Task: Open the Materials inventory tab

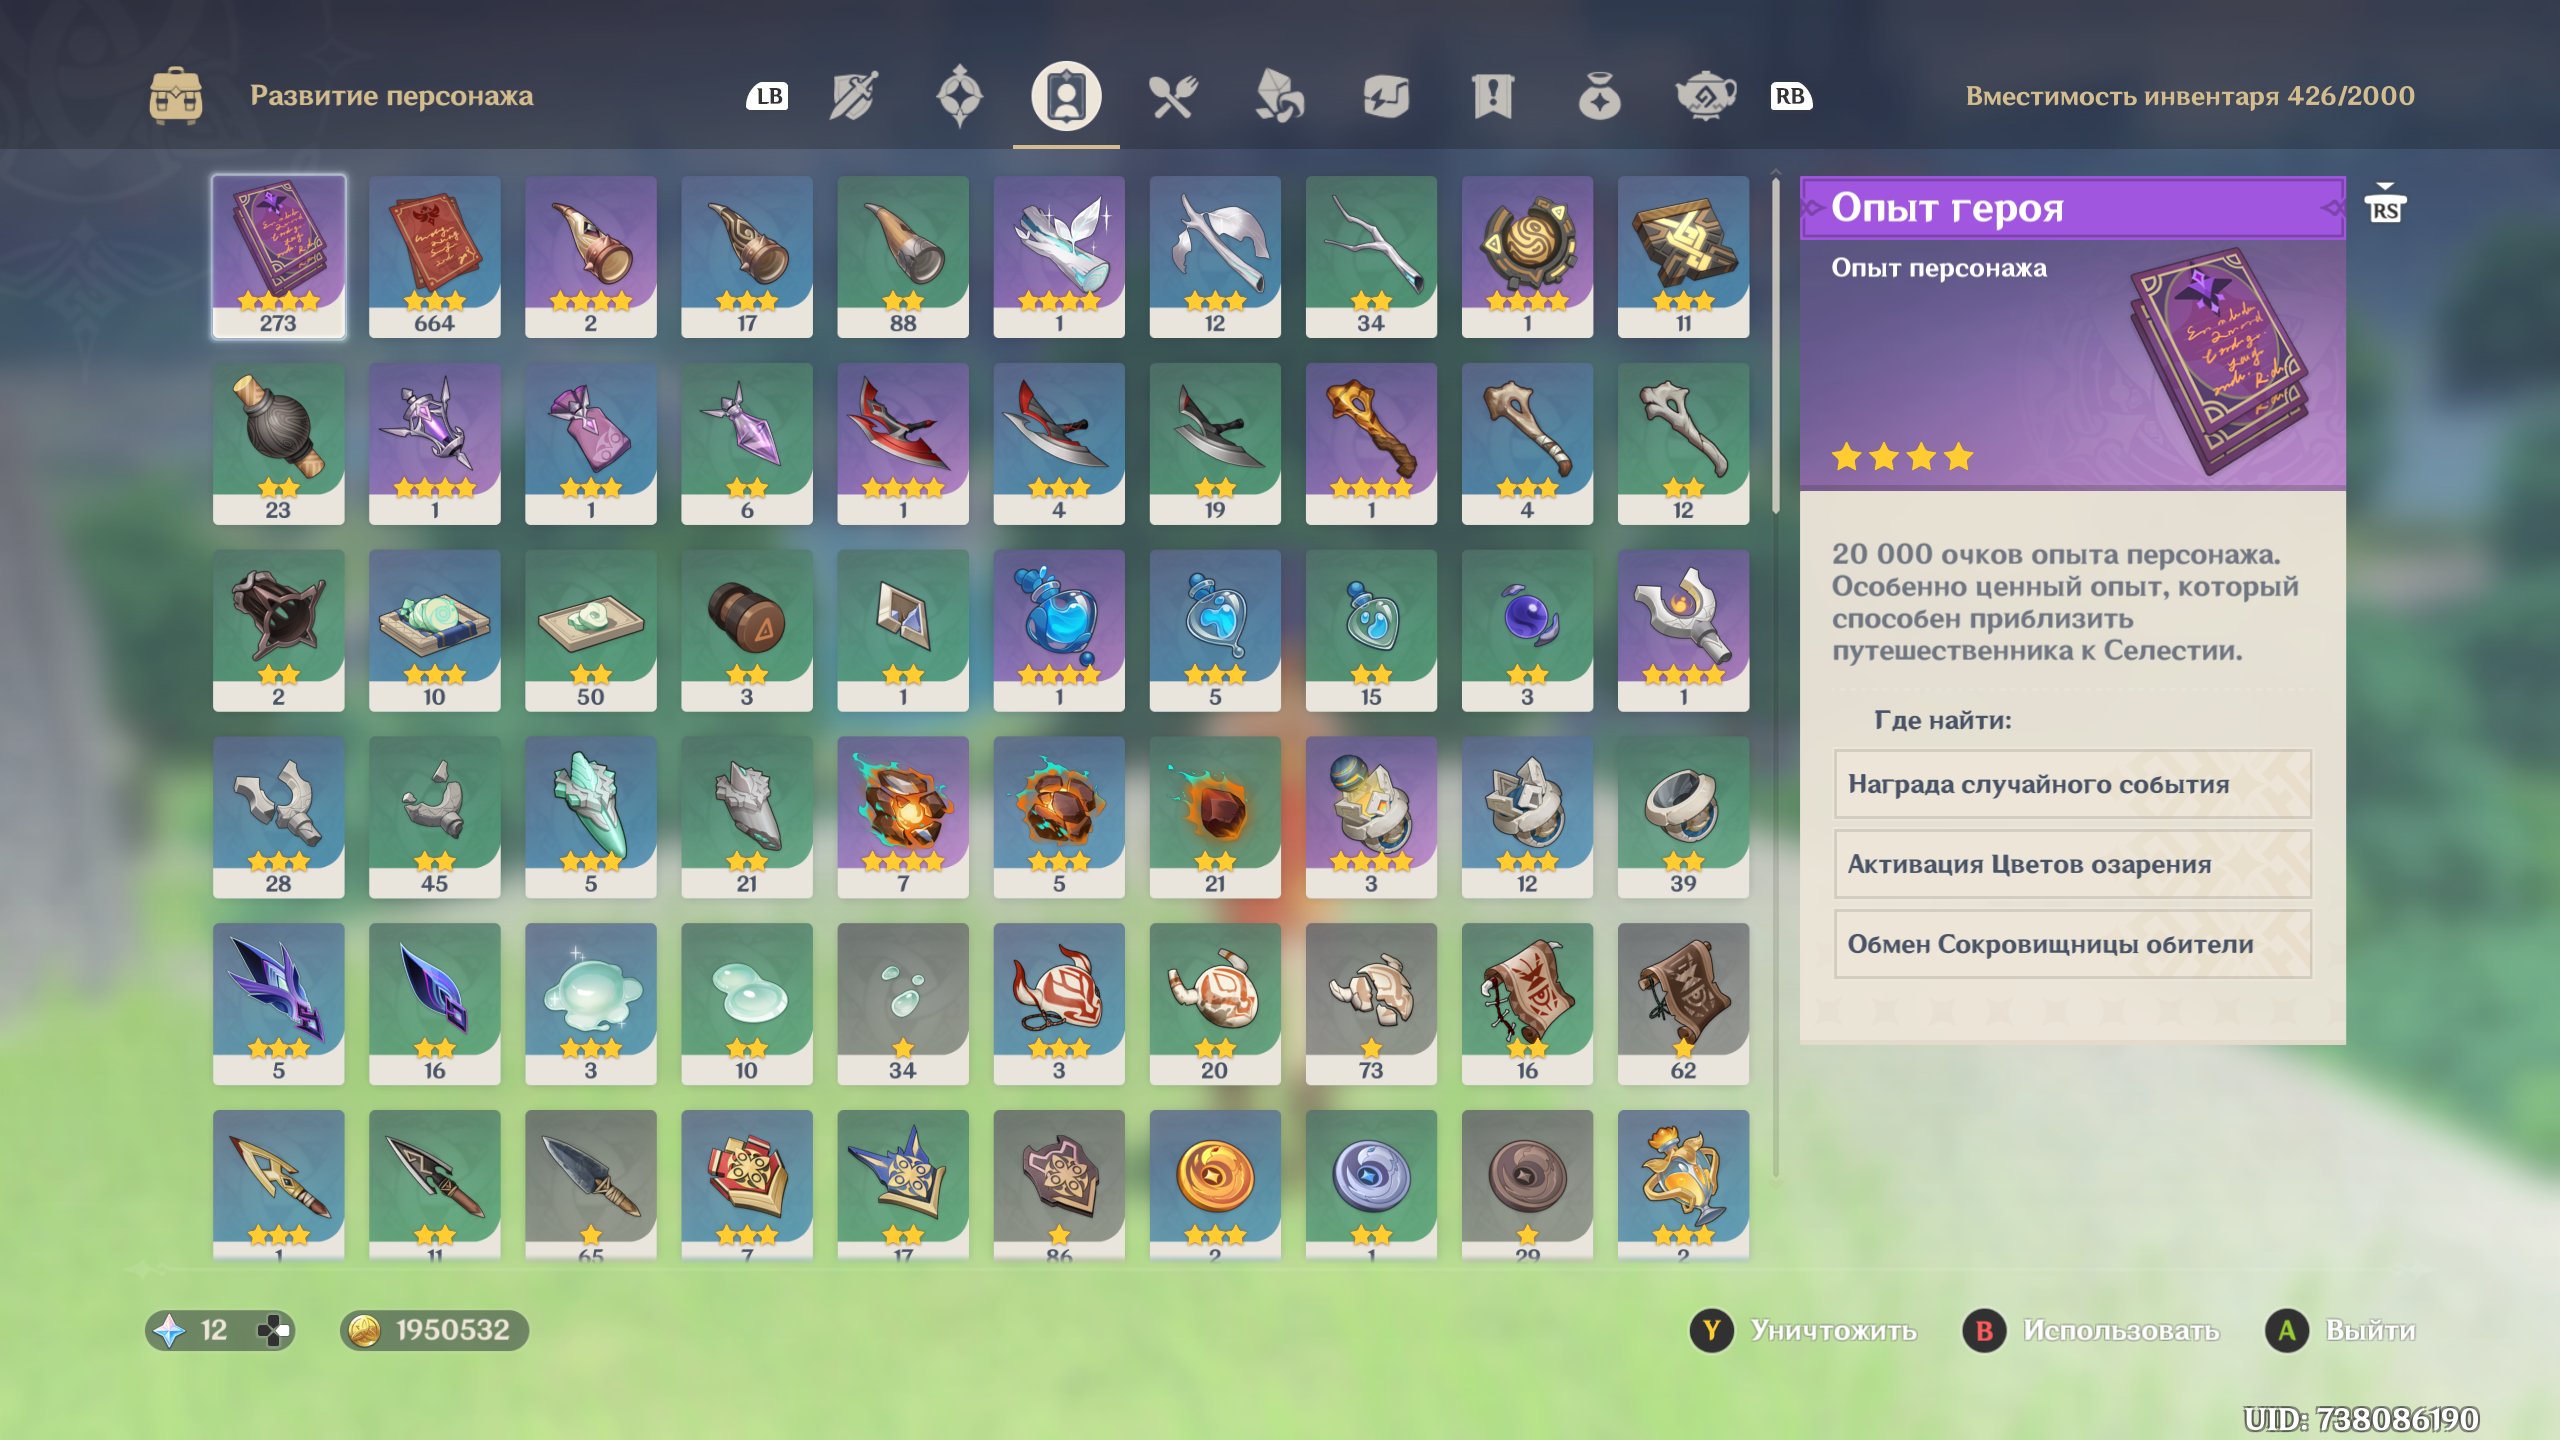Action: 1279,97
